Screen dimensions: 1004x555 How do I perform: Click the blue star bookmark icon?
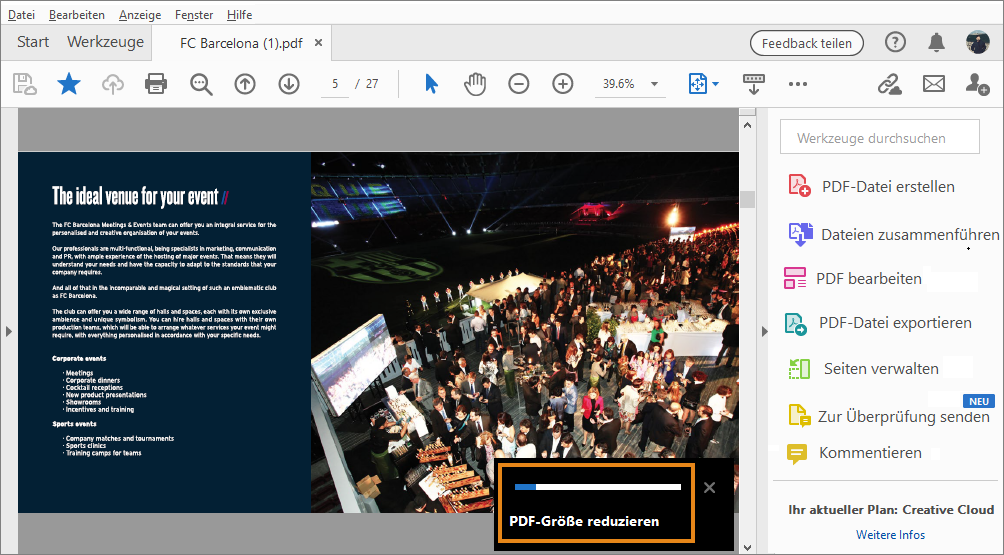(x=69, y=84)
